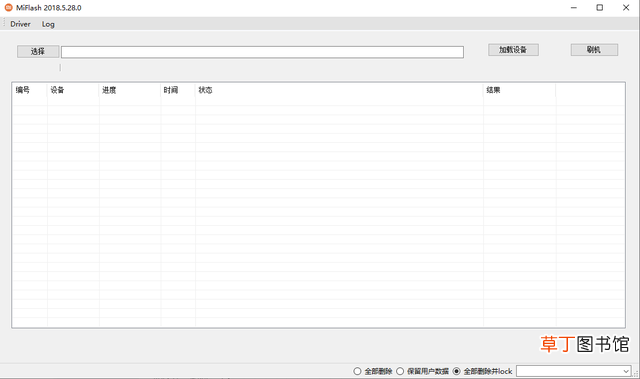The width and height of the screenshot is (640, 379).
Task: Close the MiFlash window
Action: coord(626,7)
